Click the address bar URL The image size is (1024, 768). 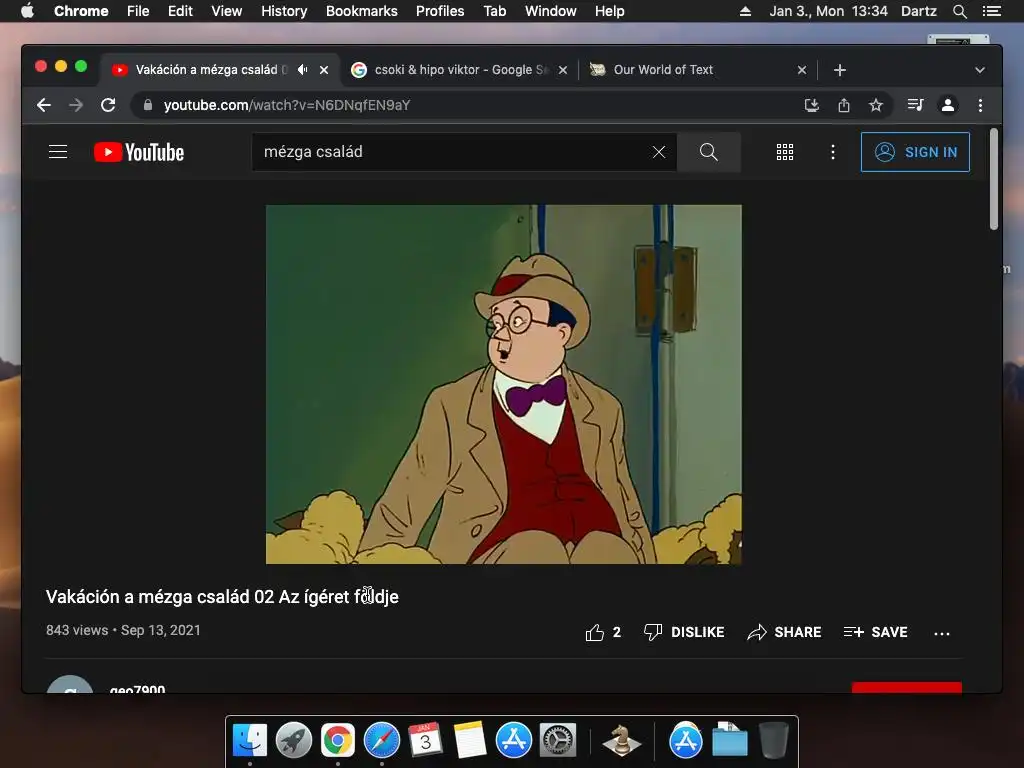tap(287, 105)
